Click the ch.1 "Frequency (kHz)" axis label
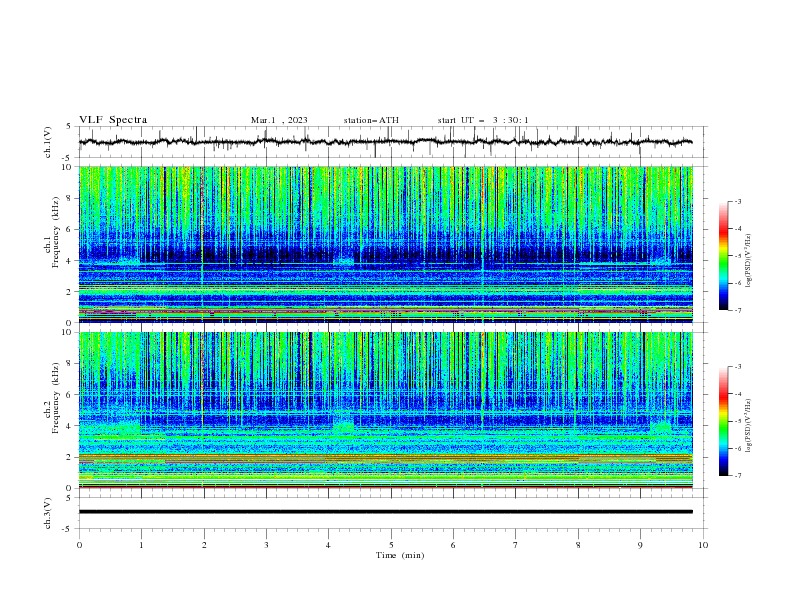The height and width of the screenshot is (612, 792). [56, 233]
